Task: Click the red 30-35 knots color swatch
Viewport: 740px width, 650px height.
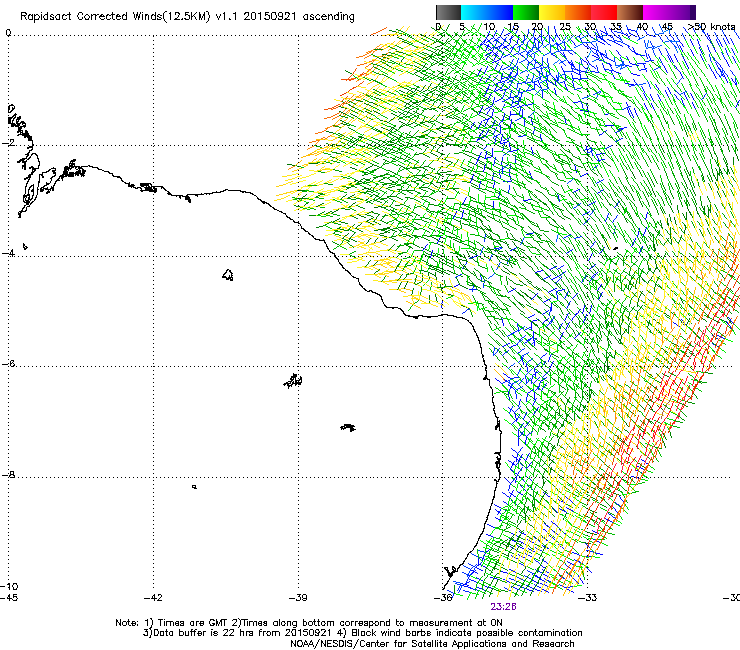Action: (604, 12)
